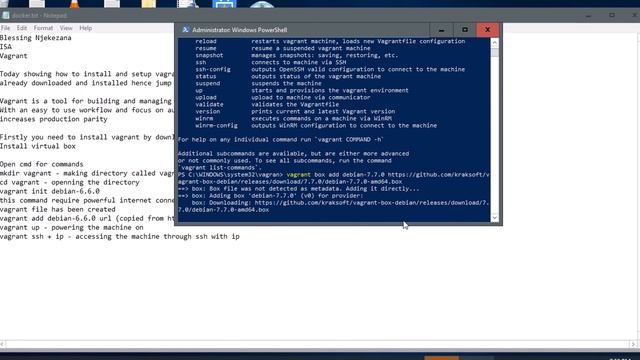The width and height of the screenshot is (640, 360).
Task: Click the 'Today showing how to install' line
Action: [x=87, y=74]
